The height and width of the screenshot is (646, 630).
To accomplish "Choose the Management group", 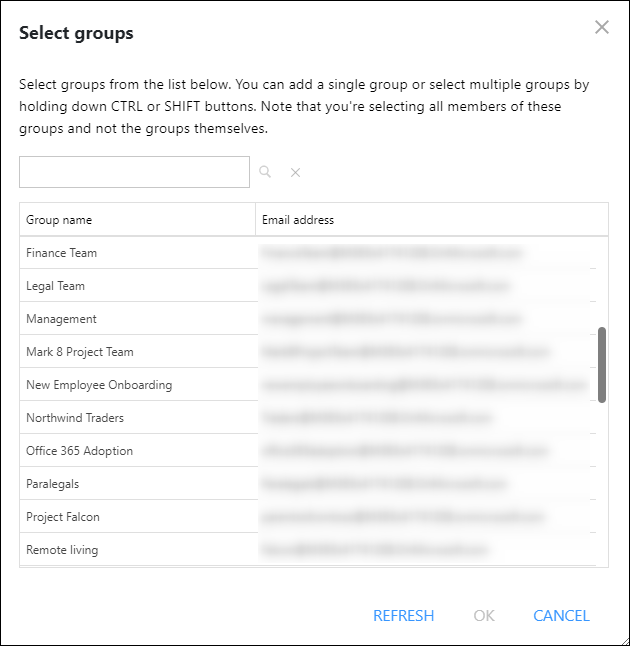I will (x=307, y=318).
